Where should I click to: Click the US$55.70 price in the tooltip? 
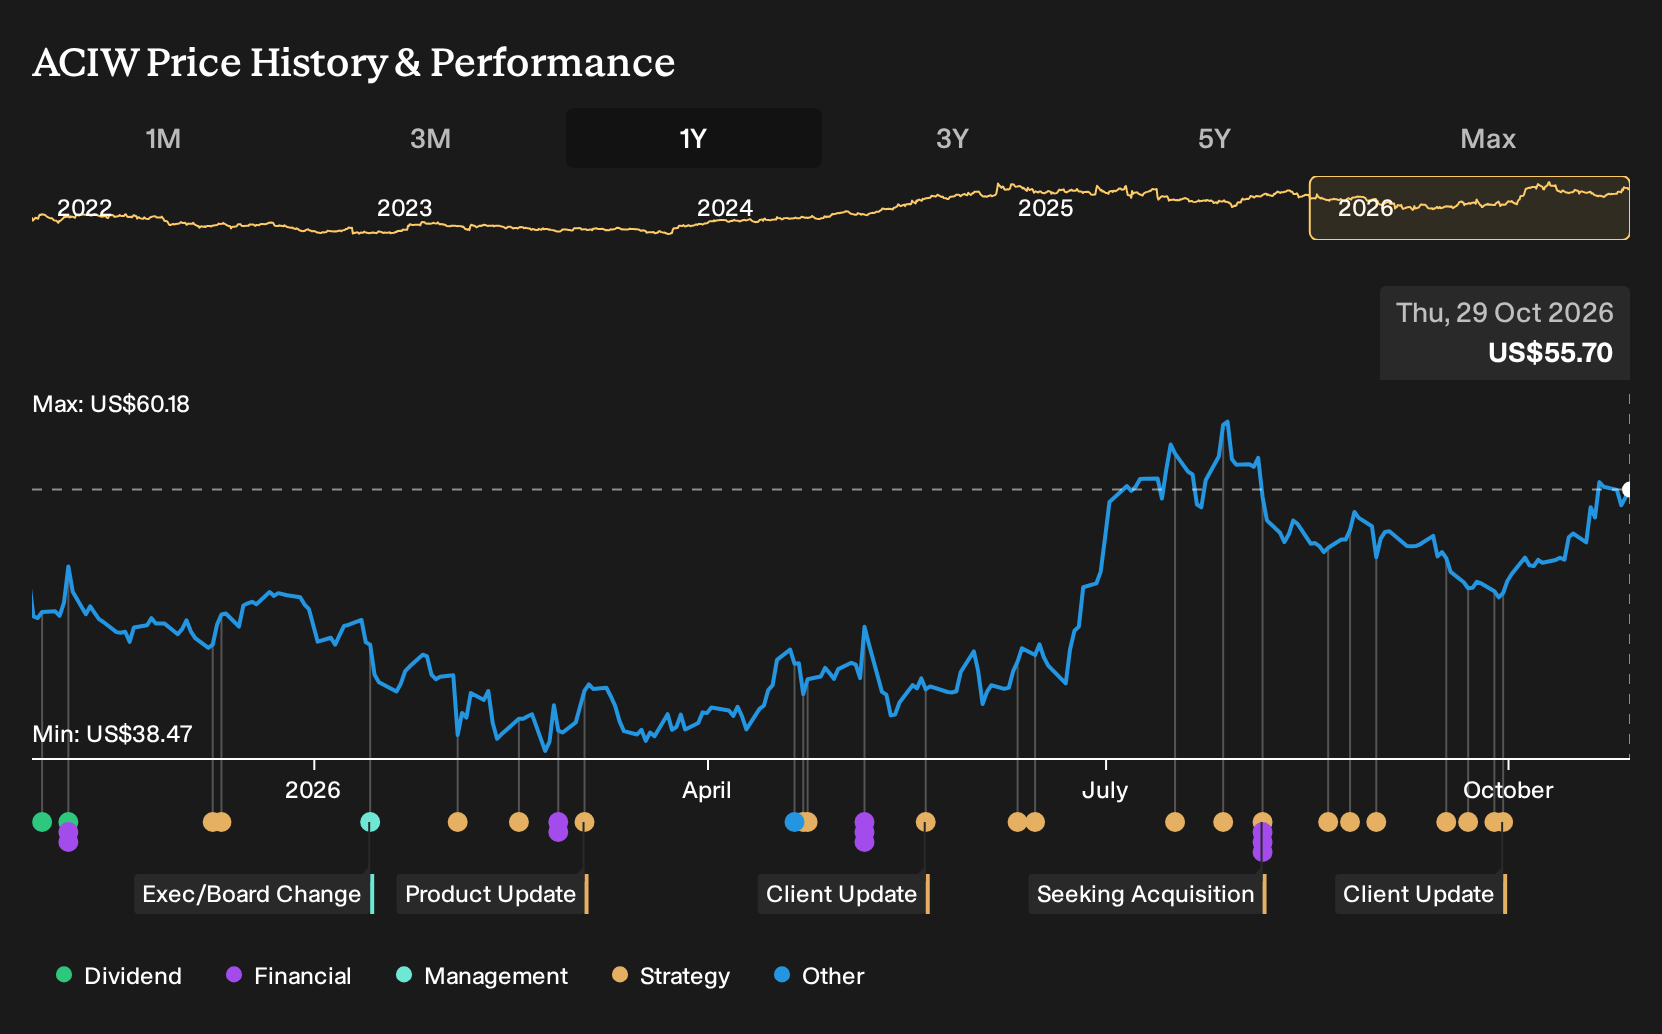tap(1550, 353)
